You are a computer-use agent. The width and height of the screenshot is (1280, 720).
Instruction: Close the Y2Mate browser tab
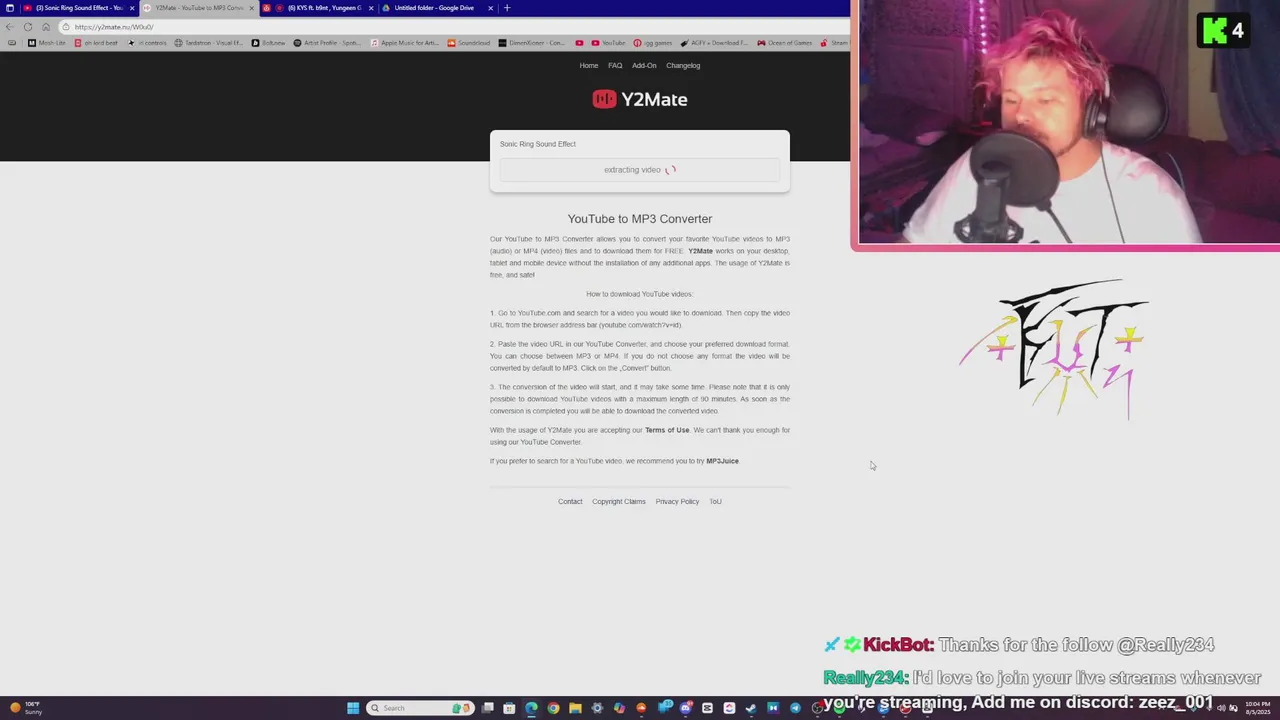pyautogui.click(x=252, y=8)
